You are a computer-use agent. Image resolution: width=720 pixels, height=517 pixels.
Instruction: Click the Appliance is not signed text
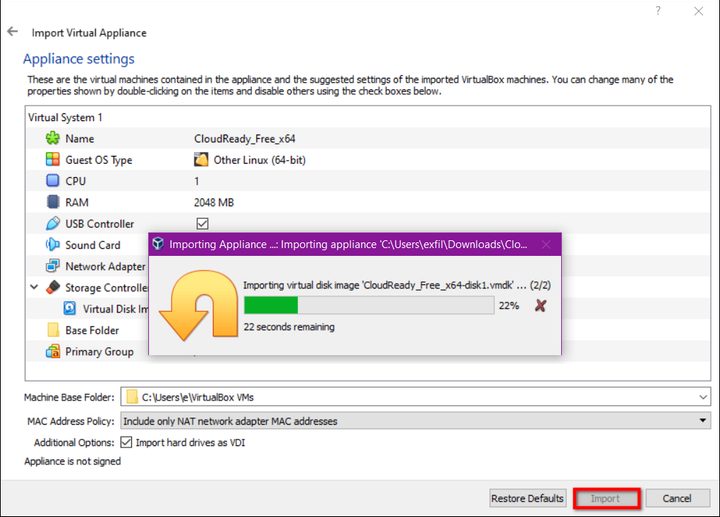73,461
